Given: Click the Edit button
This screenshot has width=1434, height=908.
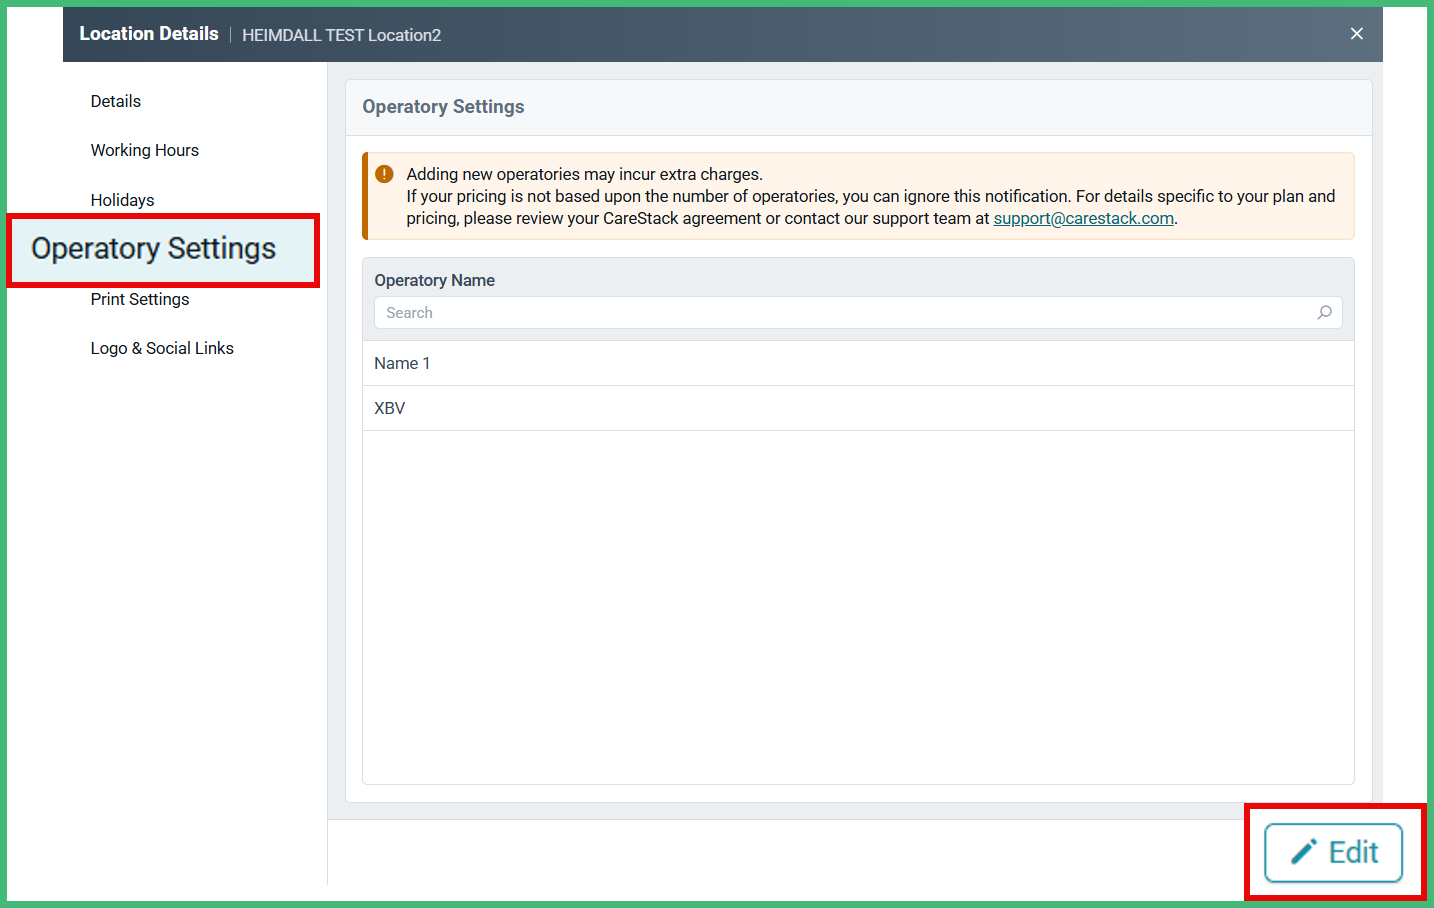Looking at the screenshot, I should pyautogui.click(x=1334, y=851).
